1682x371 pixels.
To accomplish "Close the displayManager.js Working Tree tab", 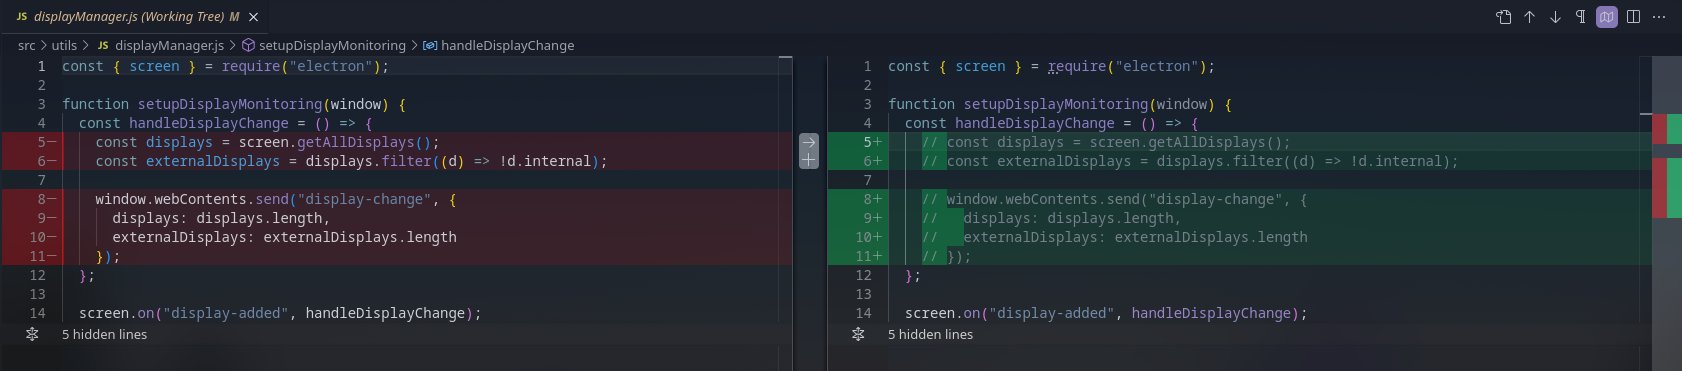I will coord(253,17).
